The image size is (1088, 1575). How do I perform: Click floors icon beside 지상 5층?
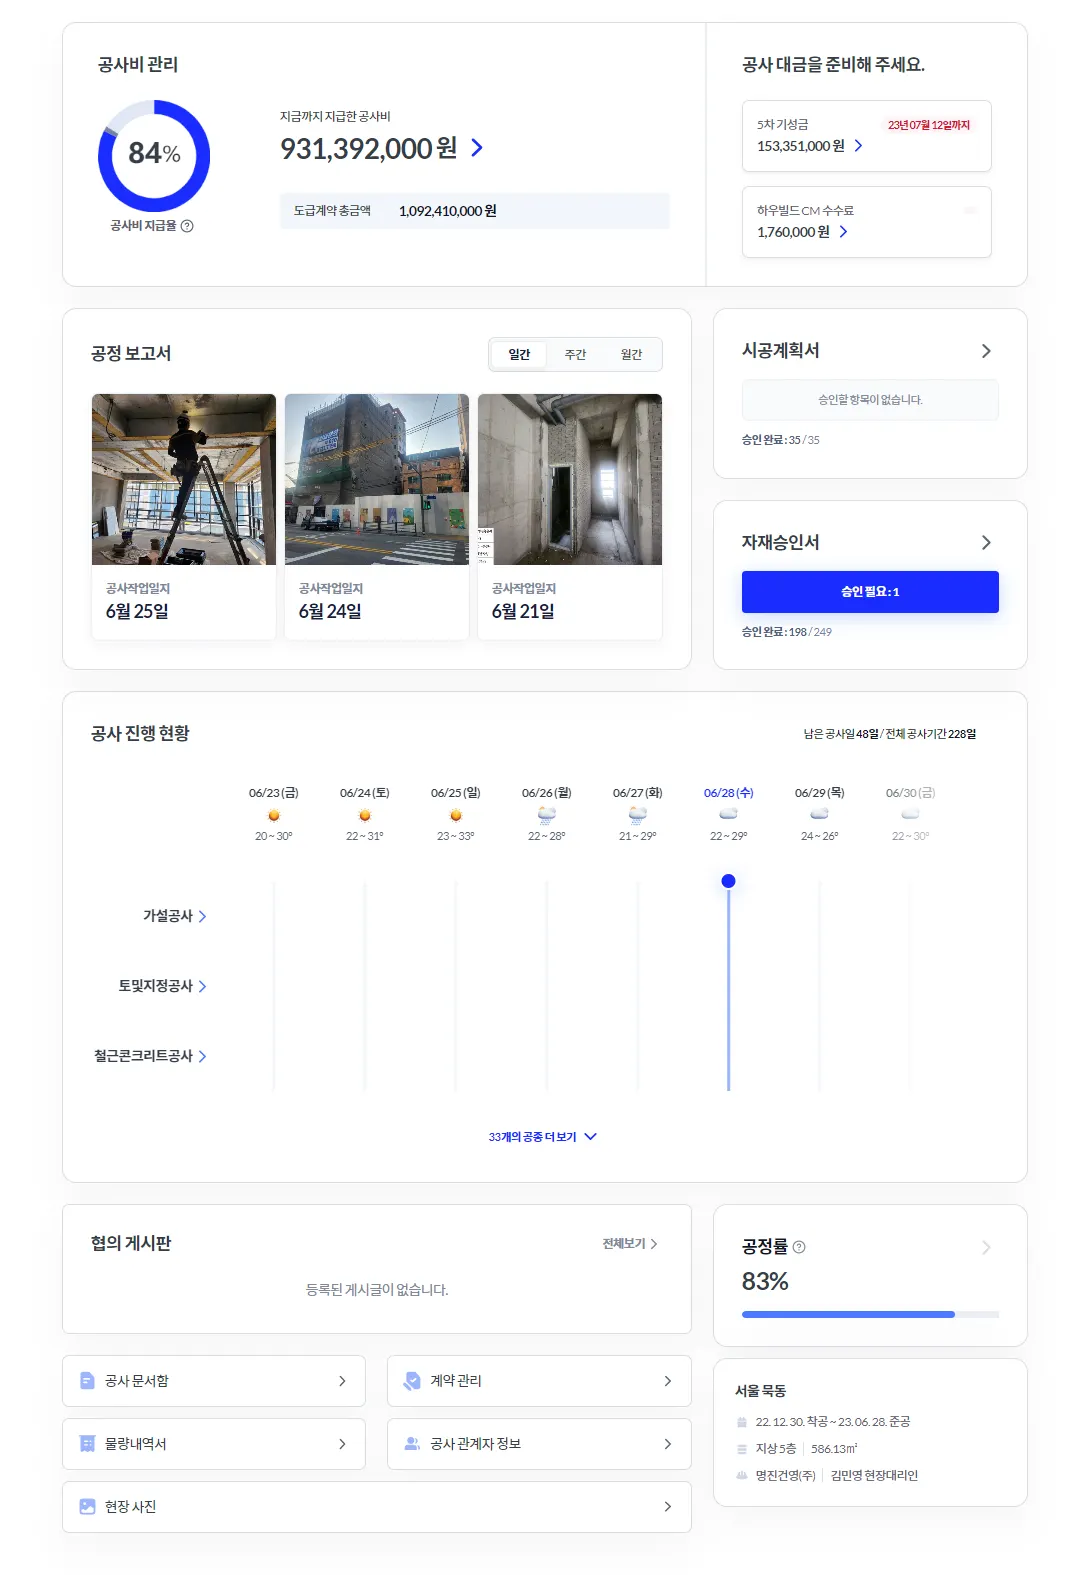coord(742,1449)
